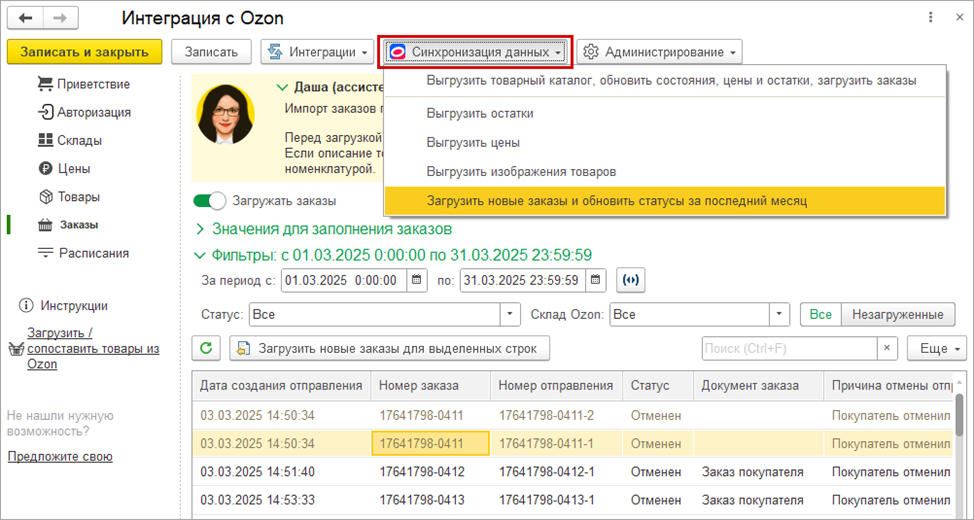Click the period selection icon button

[x=630, y=280]
